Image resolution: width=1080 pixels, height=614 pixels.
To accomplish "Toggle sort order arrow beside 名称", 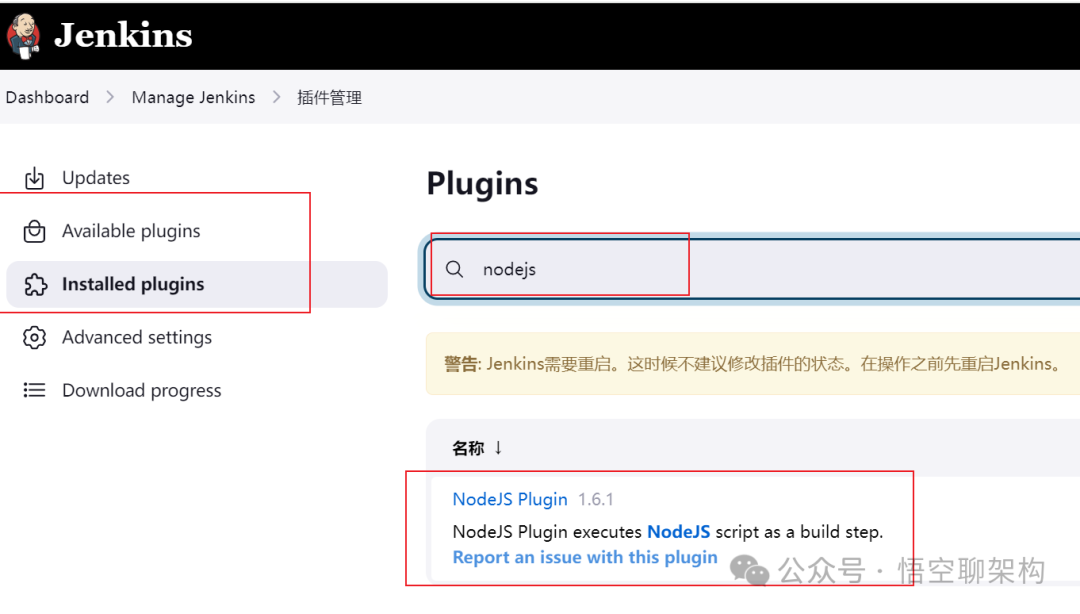I will point(498,448).
